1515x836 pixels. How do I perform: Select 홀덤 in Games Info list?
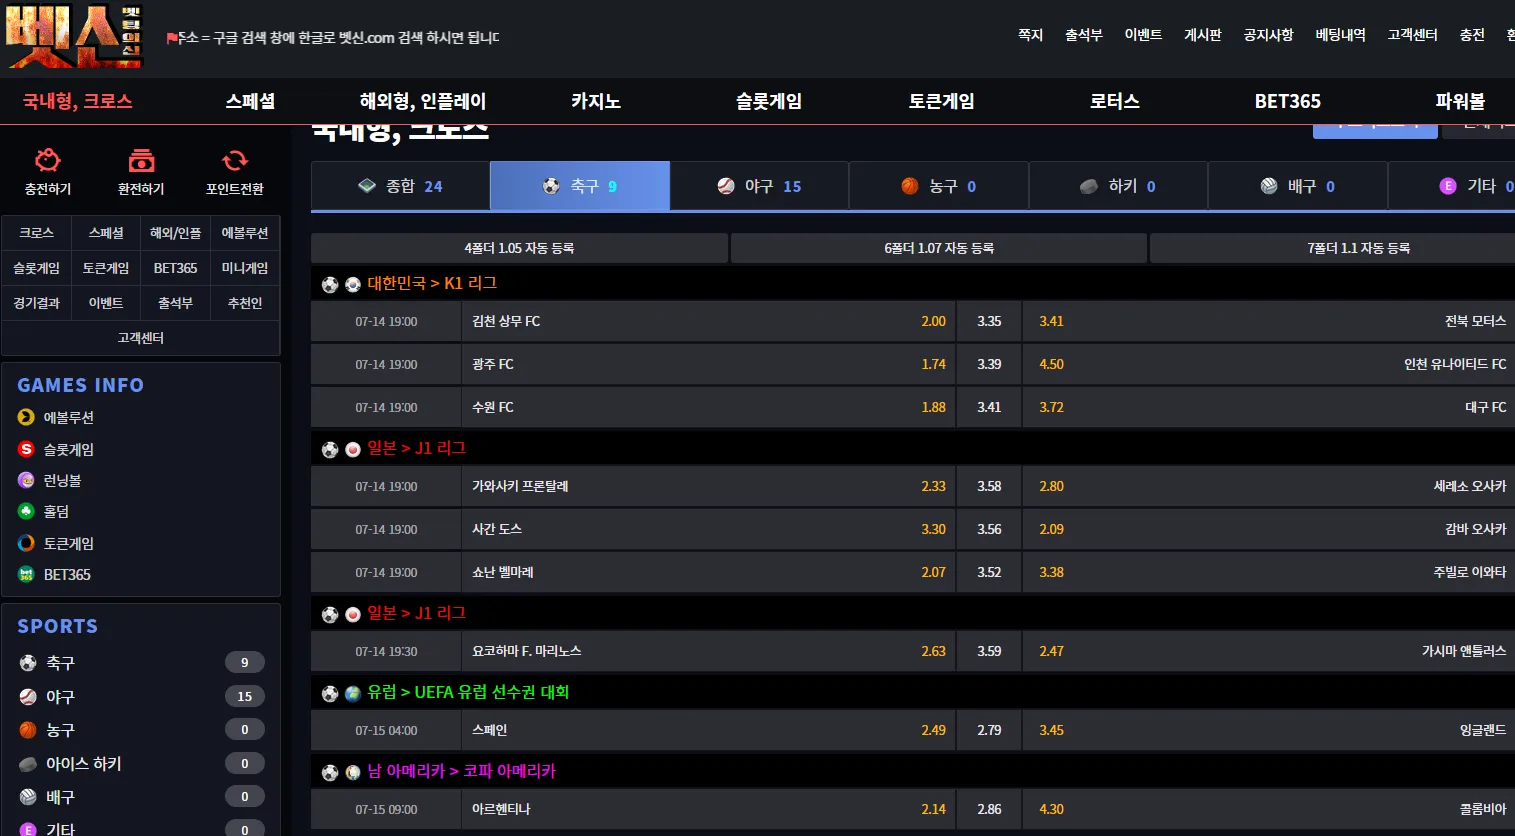pos(56,511)
